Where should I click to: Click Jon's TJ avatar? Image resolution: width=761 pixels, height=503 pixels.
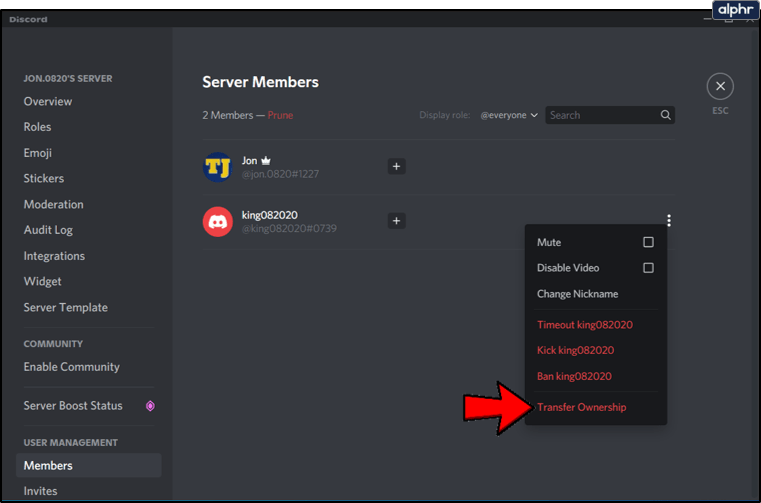click(218, 167)
